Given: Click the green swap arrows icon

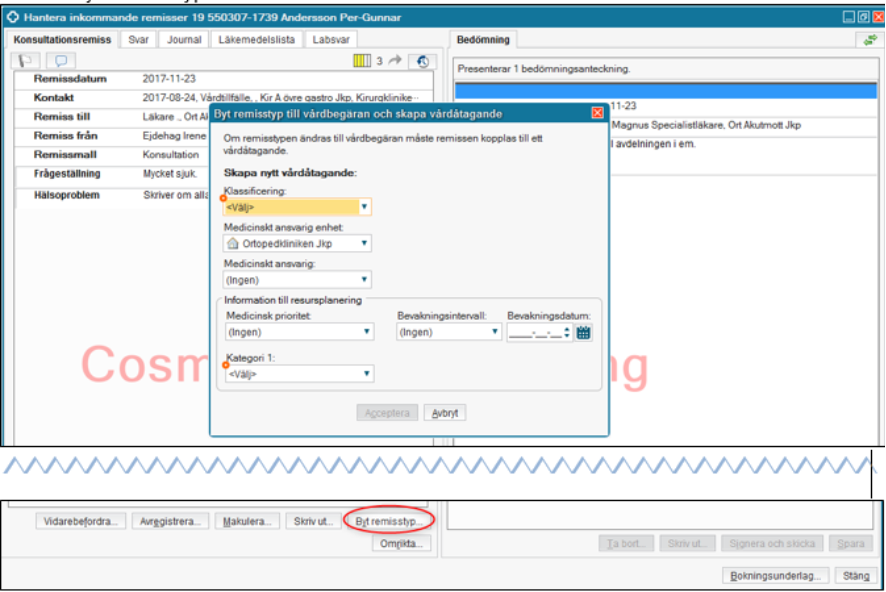Looking at the screenshot, I should (x=869, y=40).
